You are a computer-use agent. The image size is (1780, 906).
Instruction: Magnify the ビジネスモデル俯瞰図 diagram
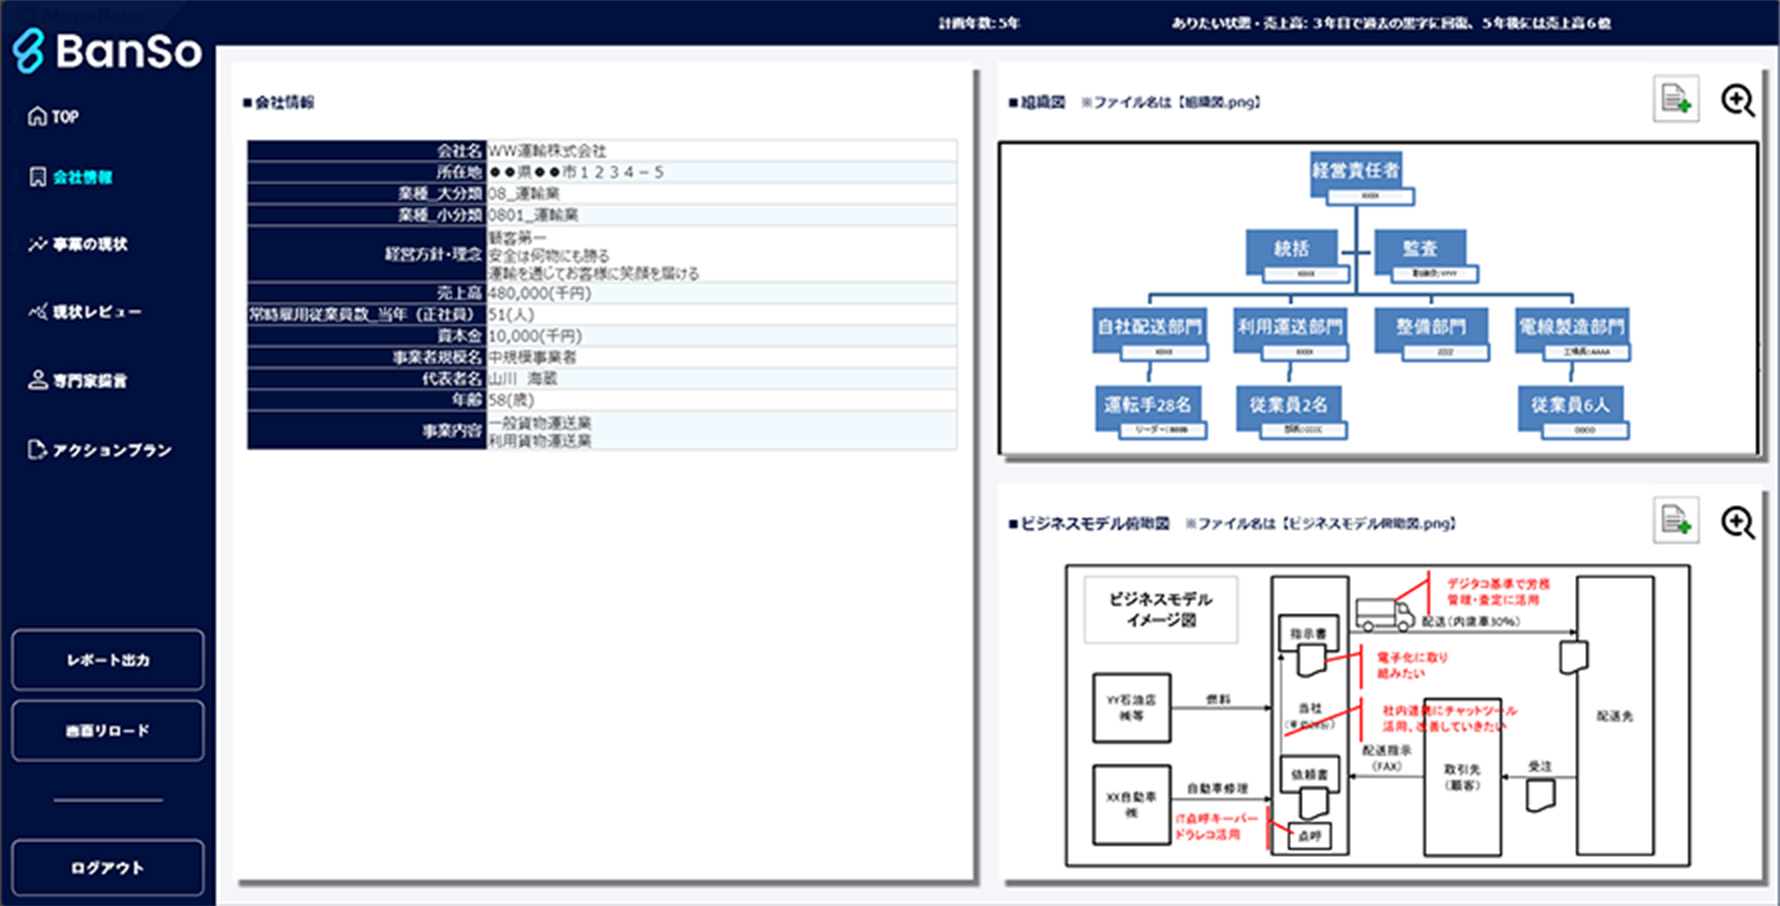point(1737,521)
